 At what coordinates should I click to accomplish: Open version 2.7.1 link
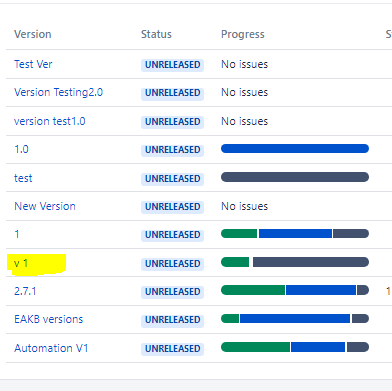(25, 291)
